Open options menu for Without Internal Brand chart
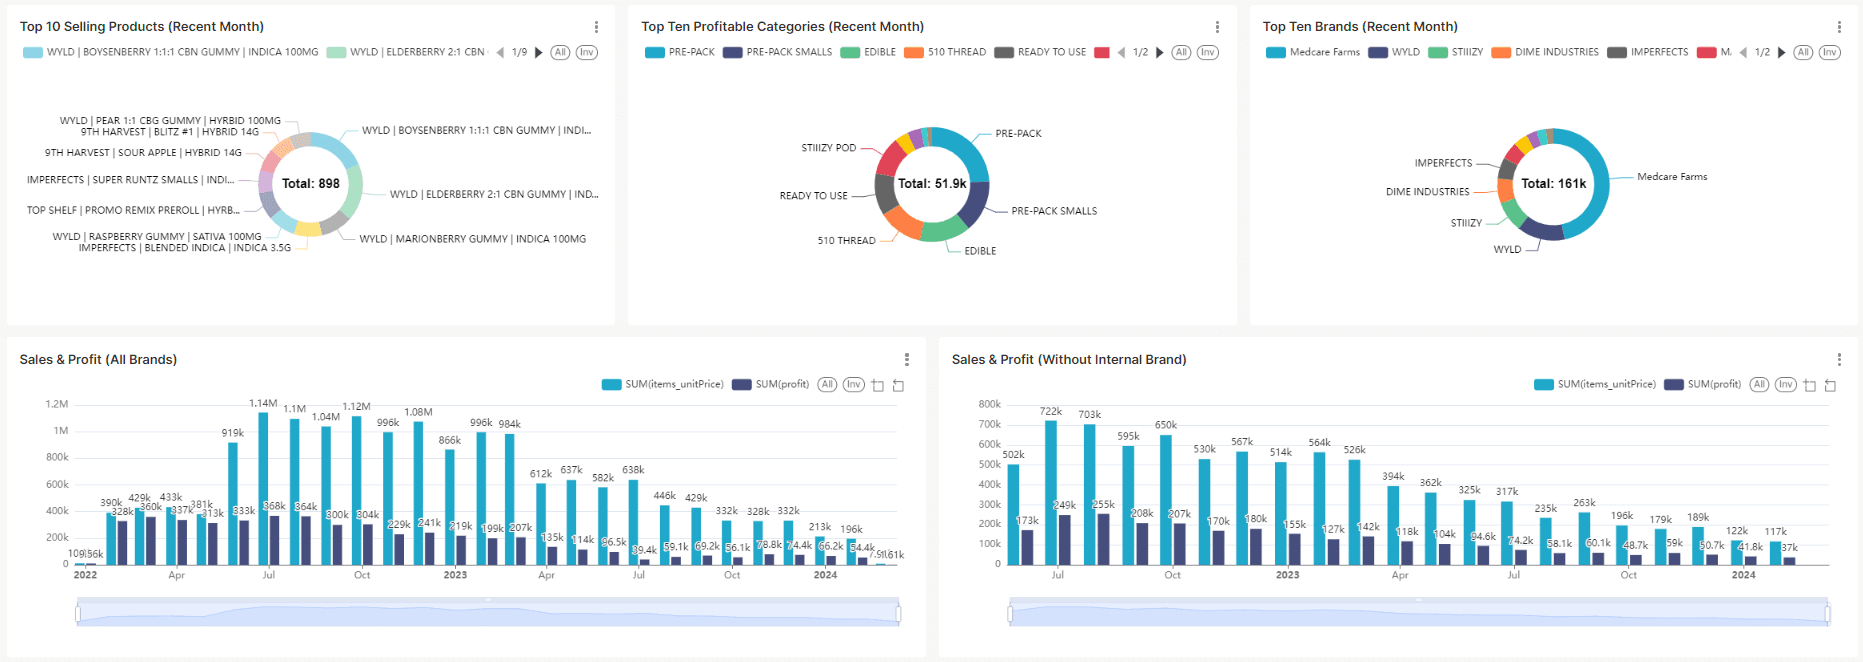Screen dimensions: 1863x662 (1838, 360)
